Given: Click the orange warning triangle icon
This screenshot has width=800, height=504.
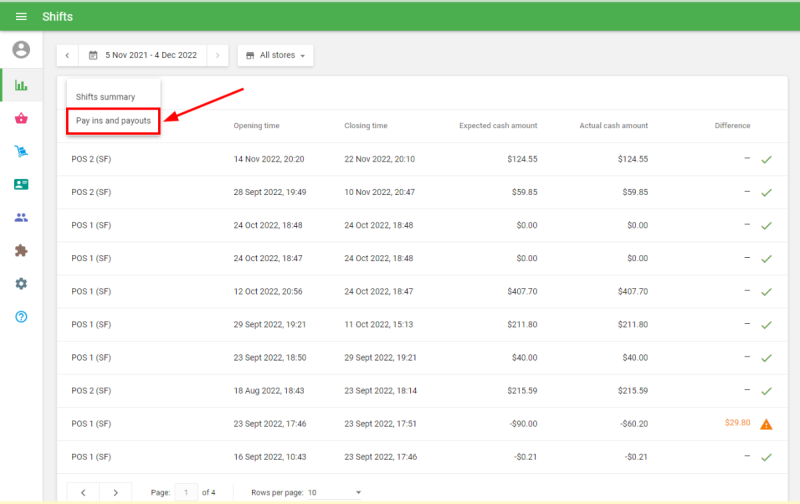Looking at the screenshot, I should (766, 424).
